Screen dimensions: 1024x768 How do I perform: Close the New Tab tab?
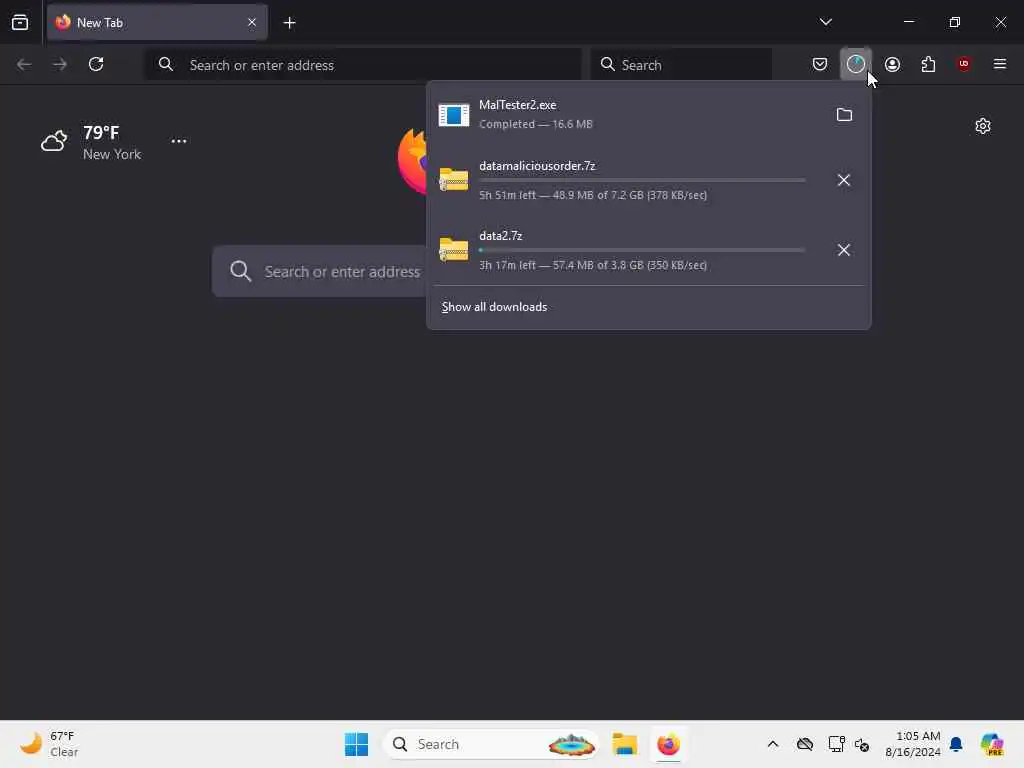(x=252, y=22)
